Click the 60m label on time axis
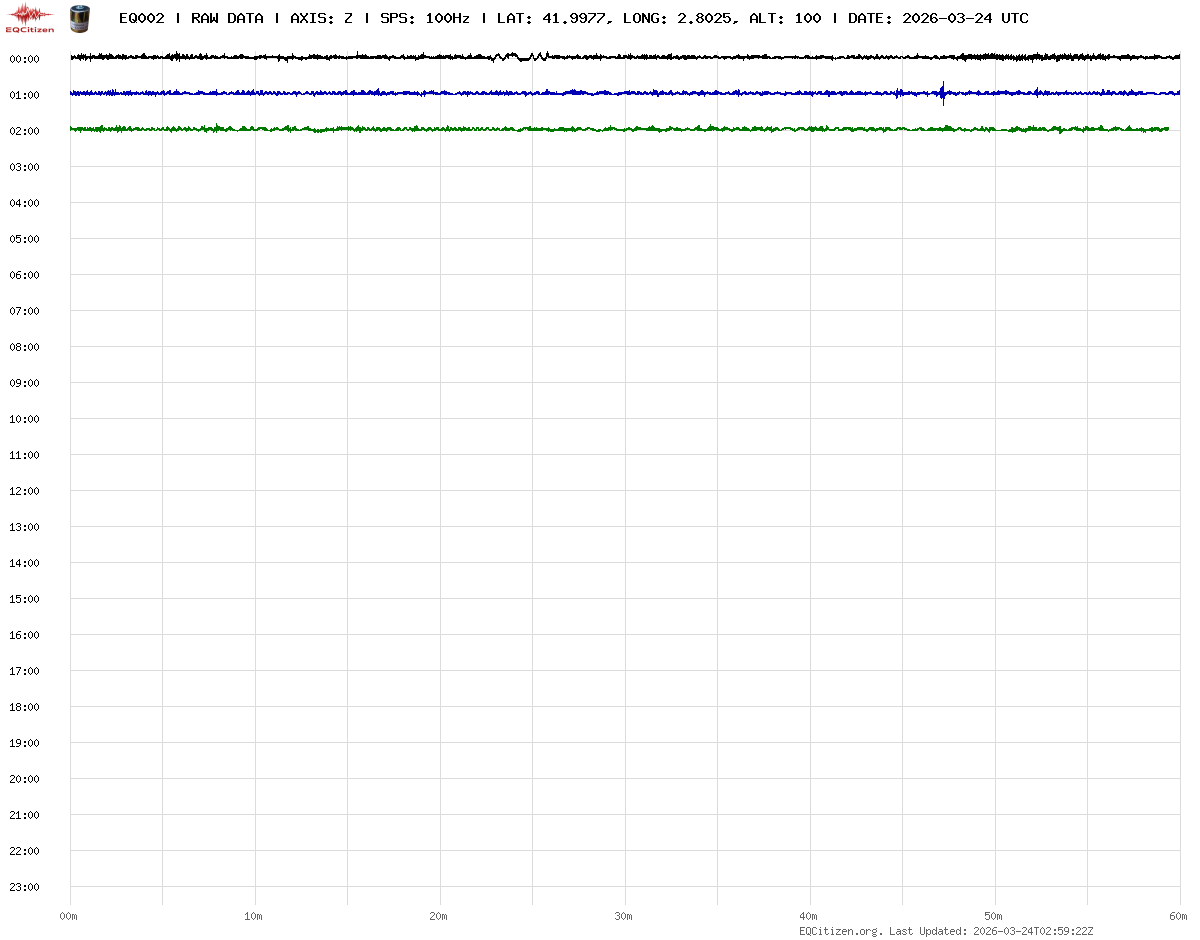 click(1179, 916)
